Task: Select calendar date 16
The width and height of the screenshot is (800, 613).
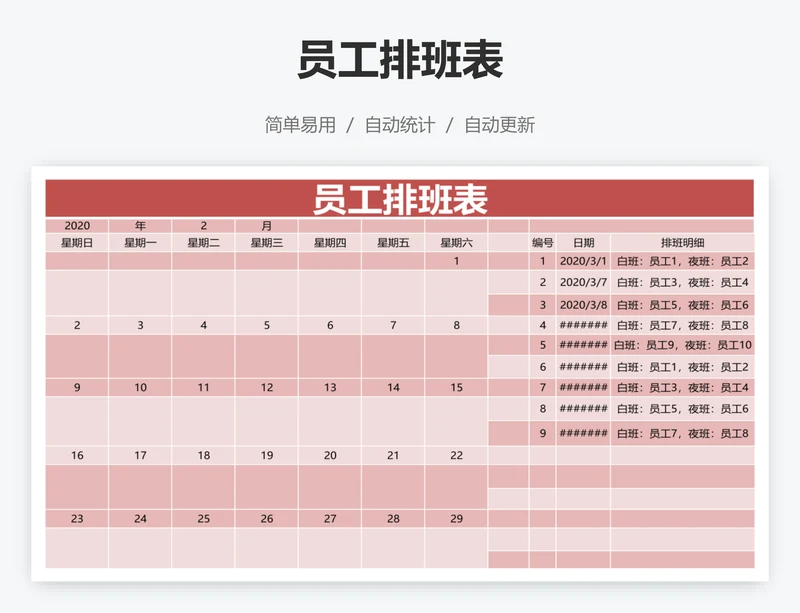Action: 77,455
